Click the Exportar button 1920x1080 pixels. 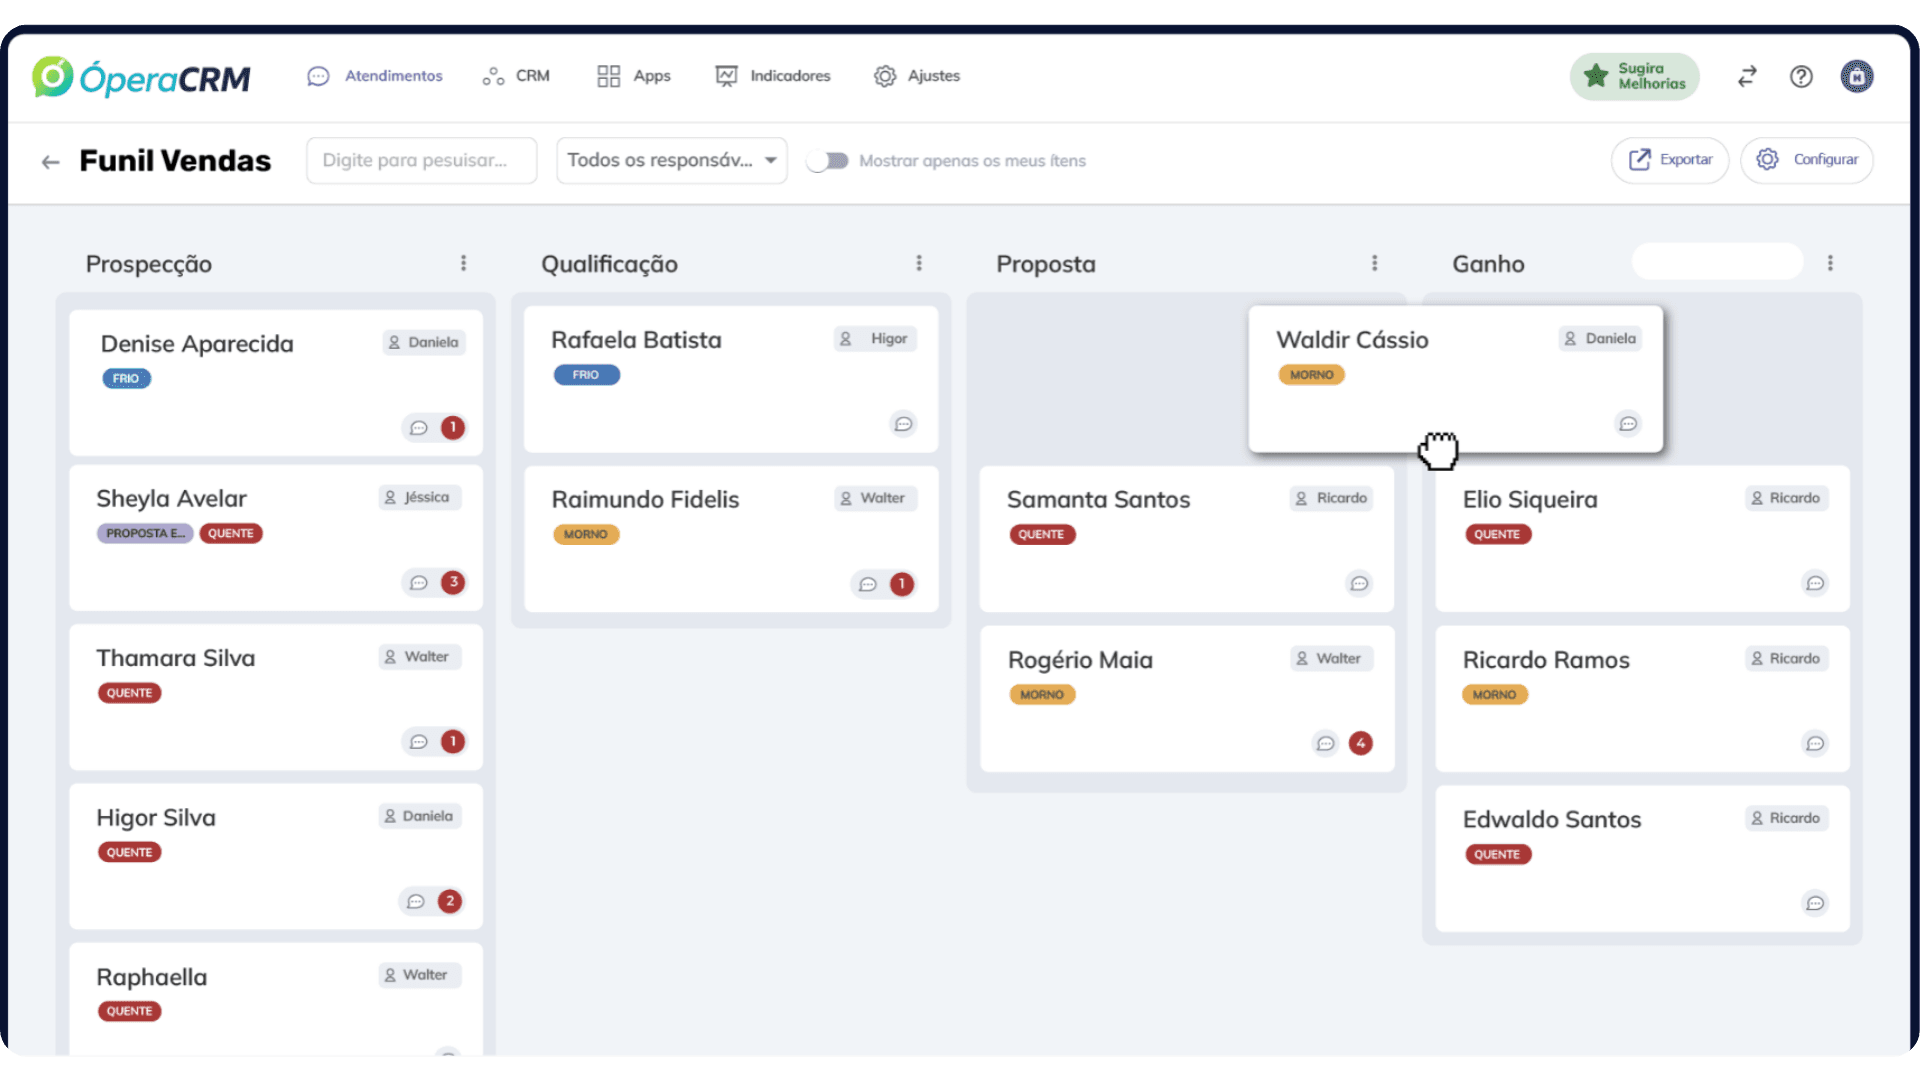point(1670,160)
